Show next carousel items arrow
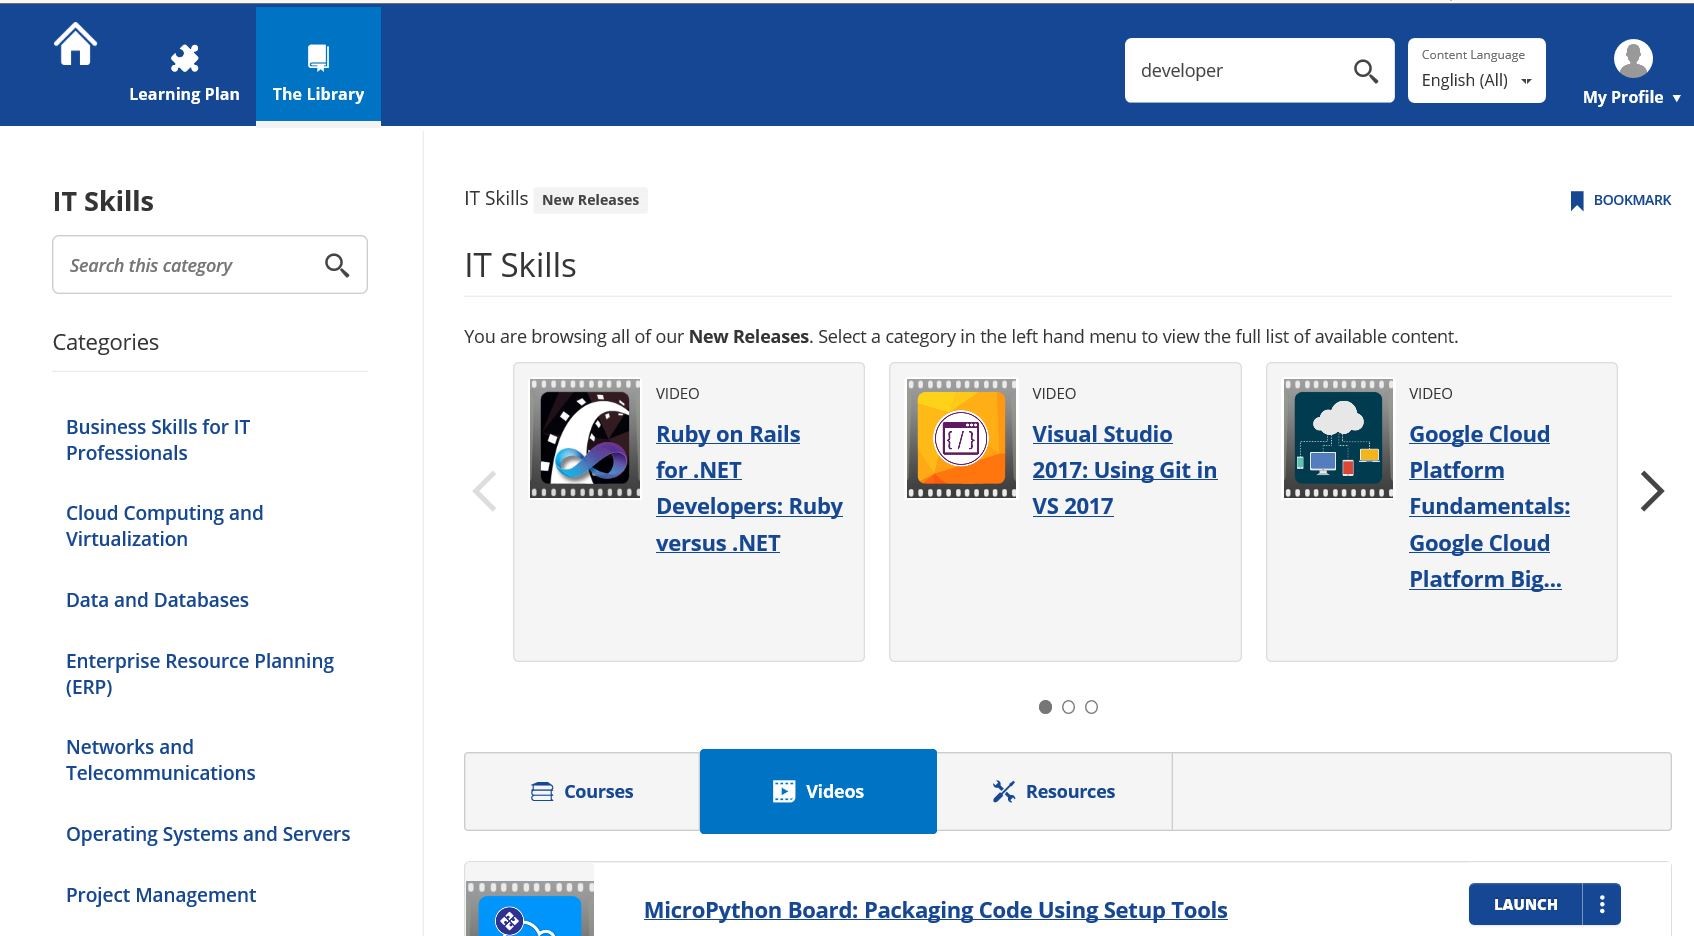1694x936 pixels. (x=1652, y=491)
